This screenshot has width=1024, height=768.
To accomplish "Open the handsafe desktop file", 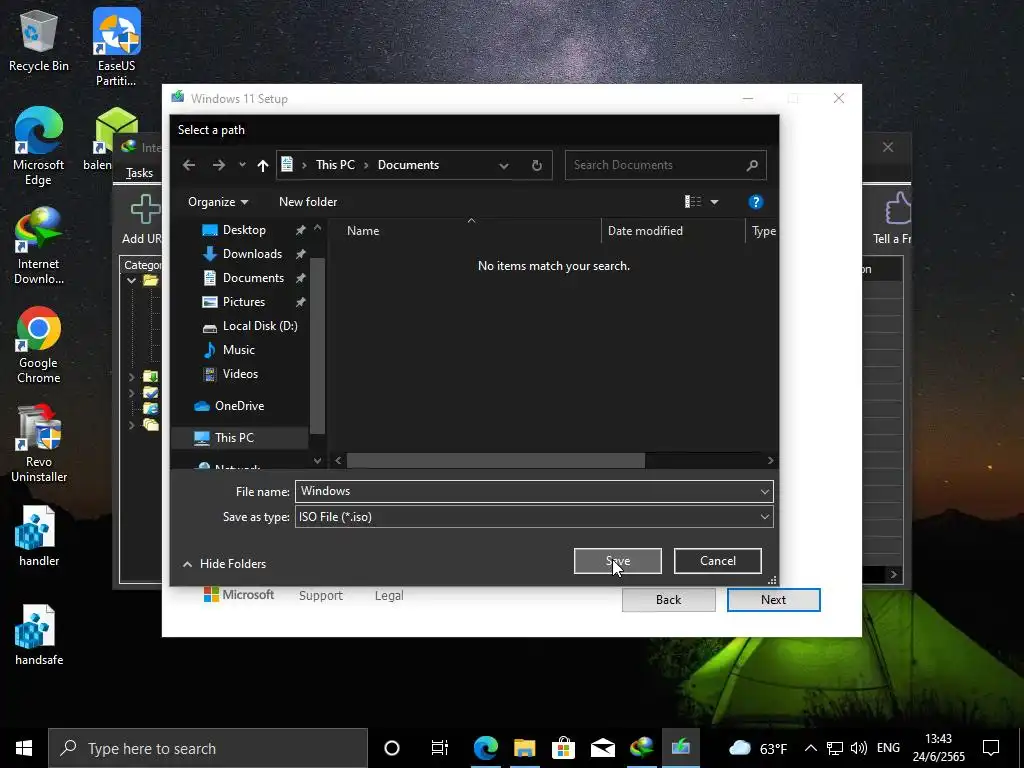I will [39, 635].
